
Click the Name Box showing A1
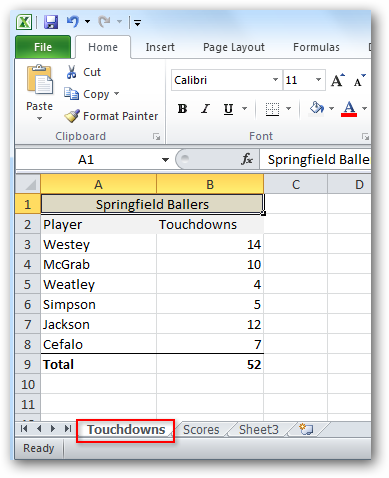click(87, 160)
